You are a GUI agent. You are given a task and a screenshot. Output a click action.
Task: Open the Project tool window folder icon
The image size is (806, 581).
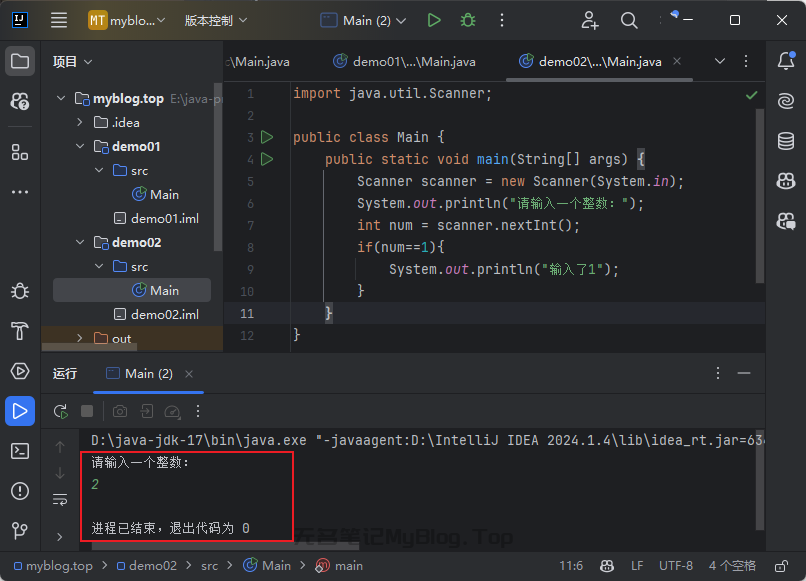coord(20,61)
